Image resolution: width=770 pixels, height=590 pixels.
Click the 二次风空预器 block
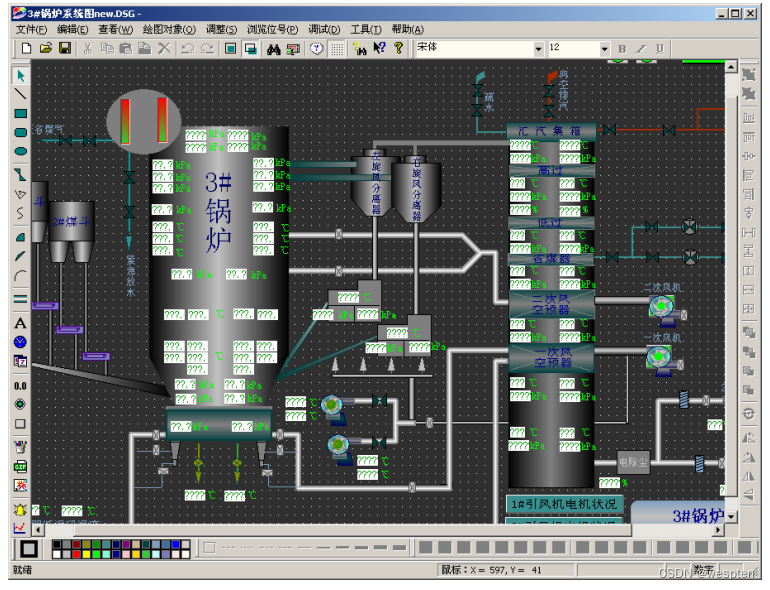tap(551, 305)
